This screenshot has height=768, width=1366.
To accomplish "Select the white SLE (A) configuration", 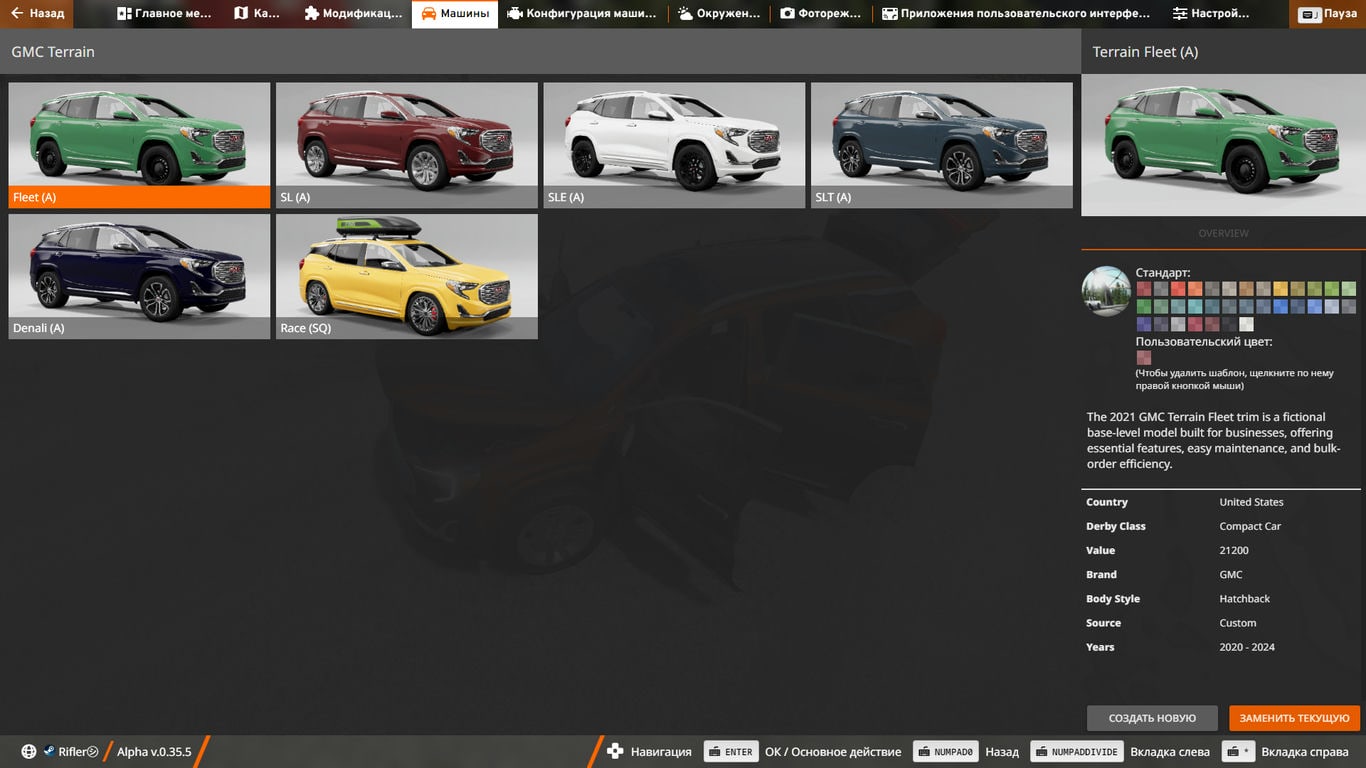I will (674, 145).
